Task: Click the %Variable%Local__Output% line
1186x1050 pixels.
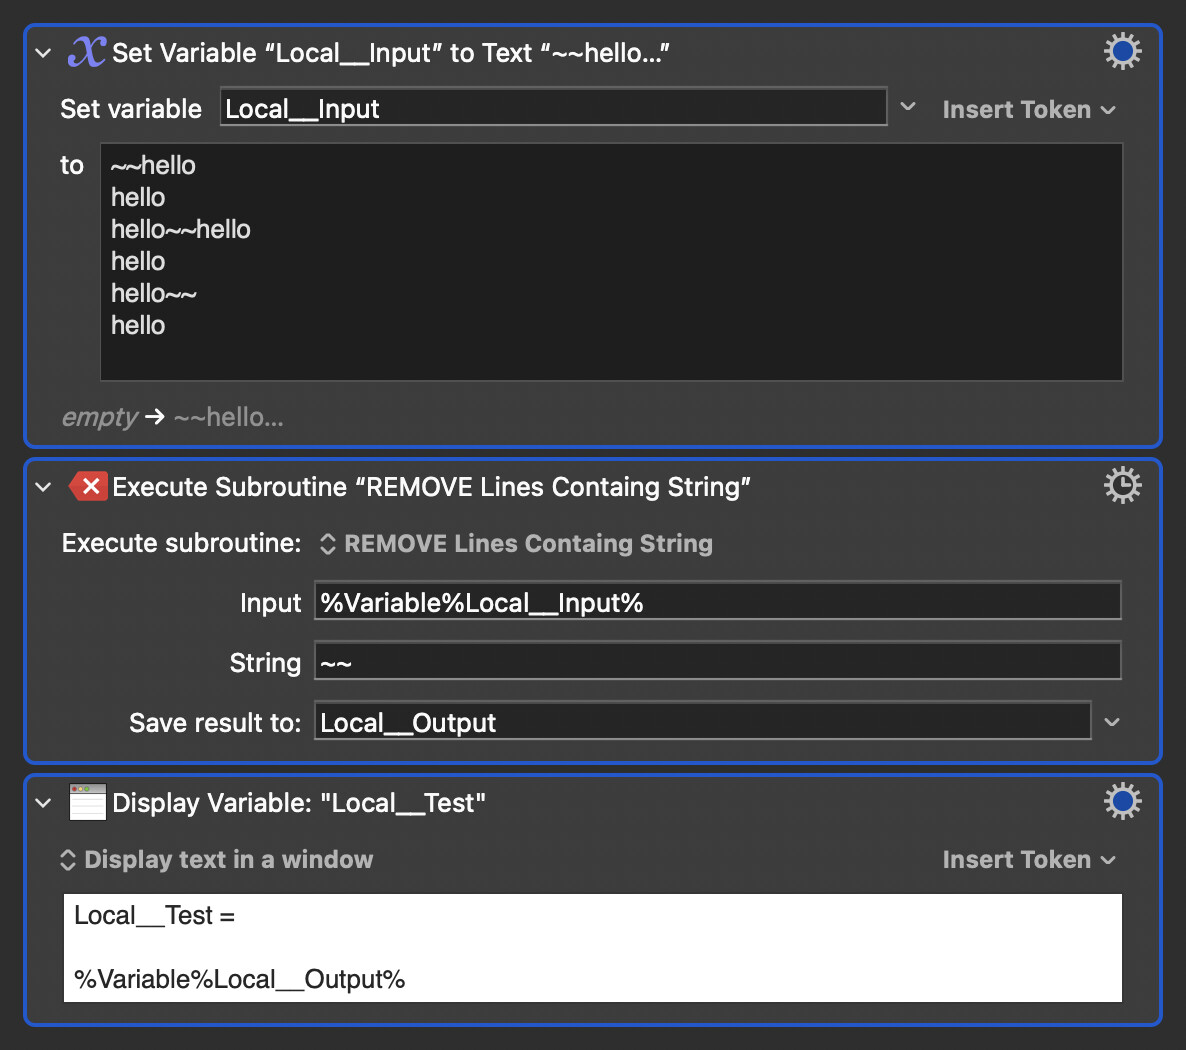Action: [240, 980]
